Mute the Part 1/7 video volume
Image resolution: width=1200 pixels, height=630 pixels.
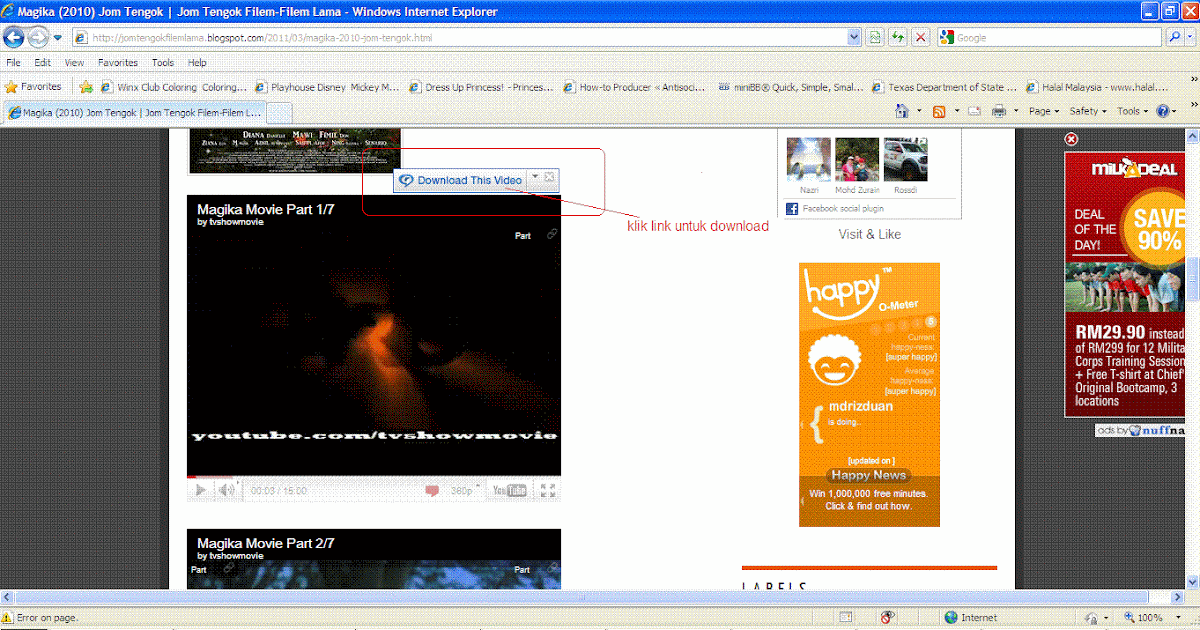click(x=227, y=490)
